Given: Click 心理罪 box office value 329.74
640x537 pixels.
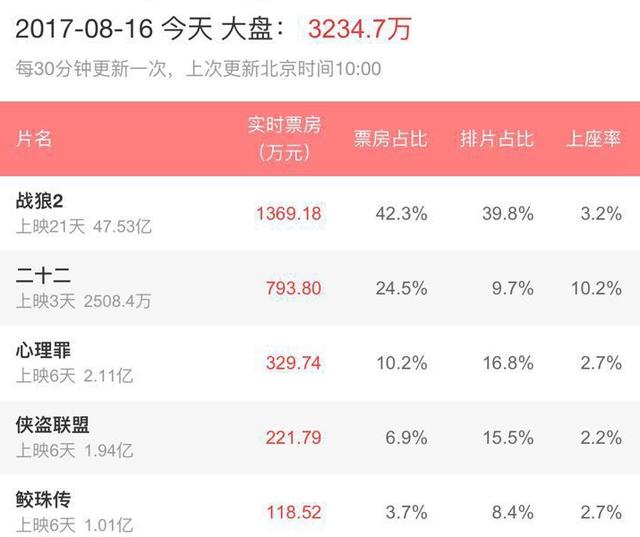Looking at the screenshot, I should click(293, 363).
